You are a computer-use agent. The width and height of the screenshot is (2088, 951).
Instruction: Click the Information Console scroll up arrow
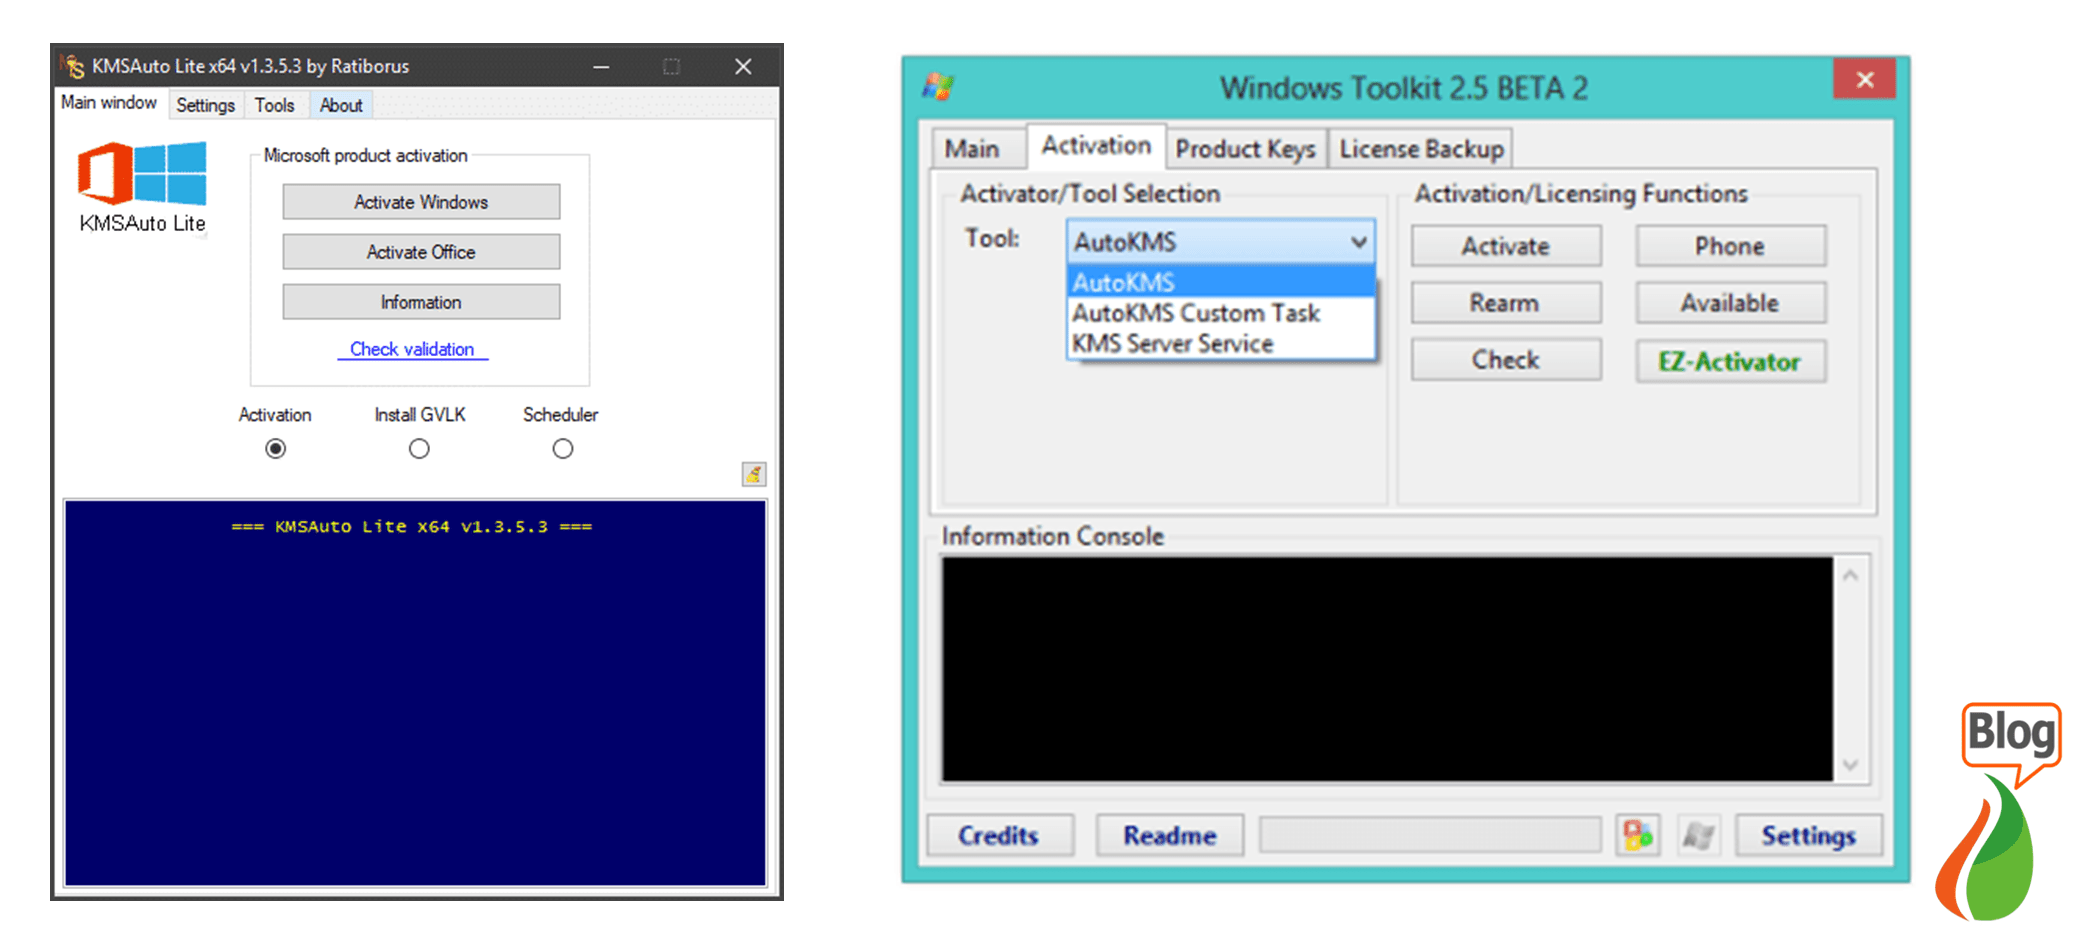click(x=1851, y=575)
